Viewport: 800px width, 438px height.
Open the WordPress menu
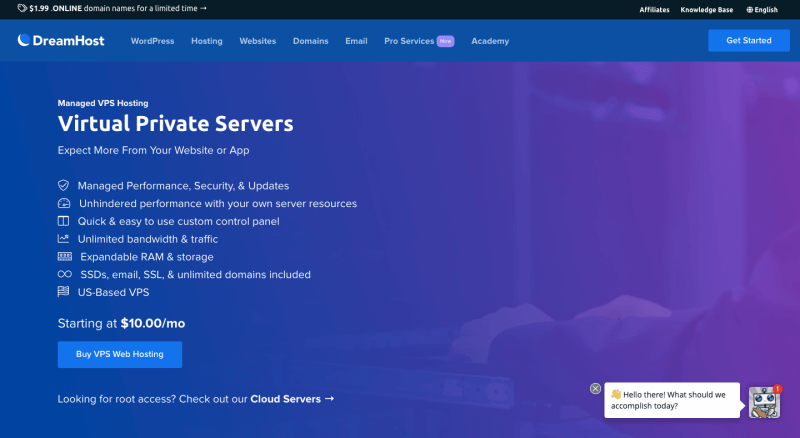pos(153,41)
